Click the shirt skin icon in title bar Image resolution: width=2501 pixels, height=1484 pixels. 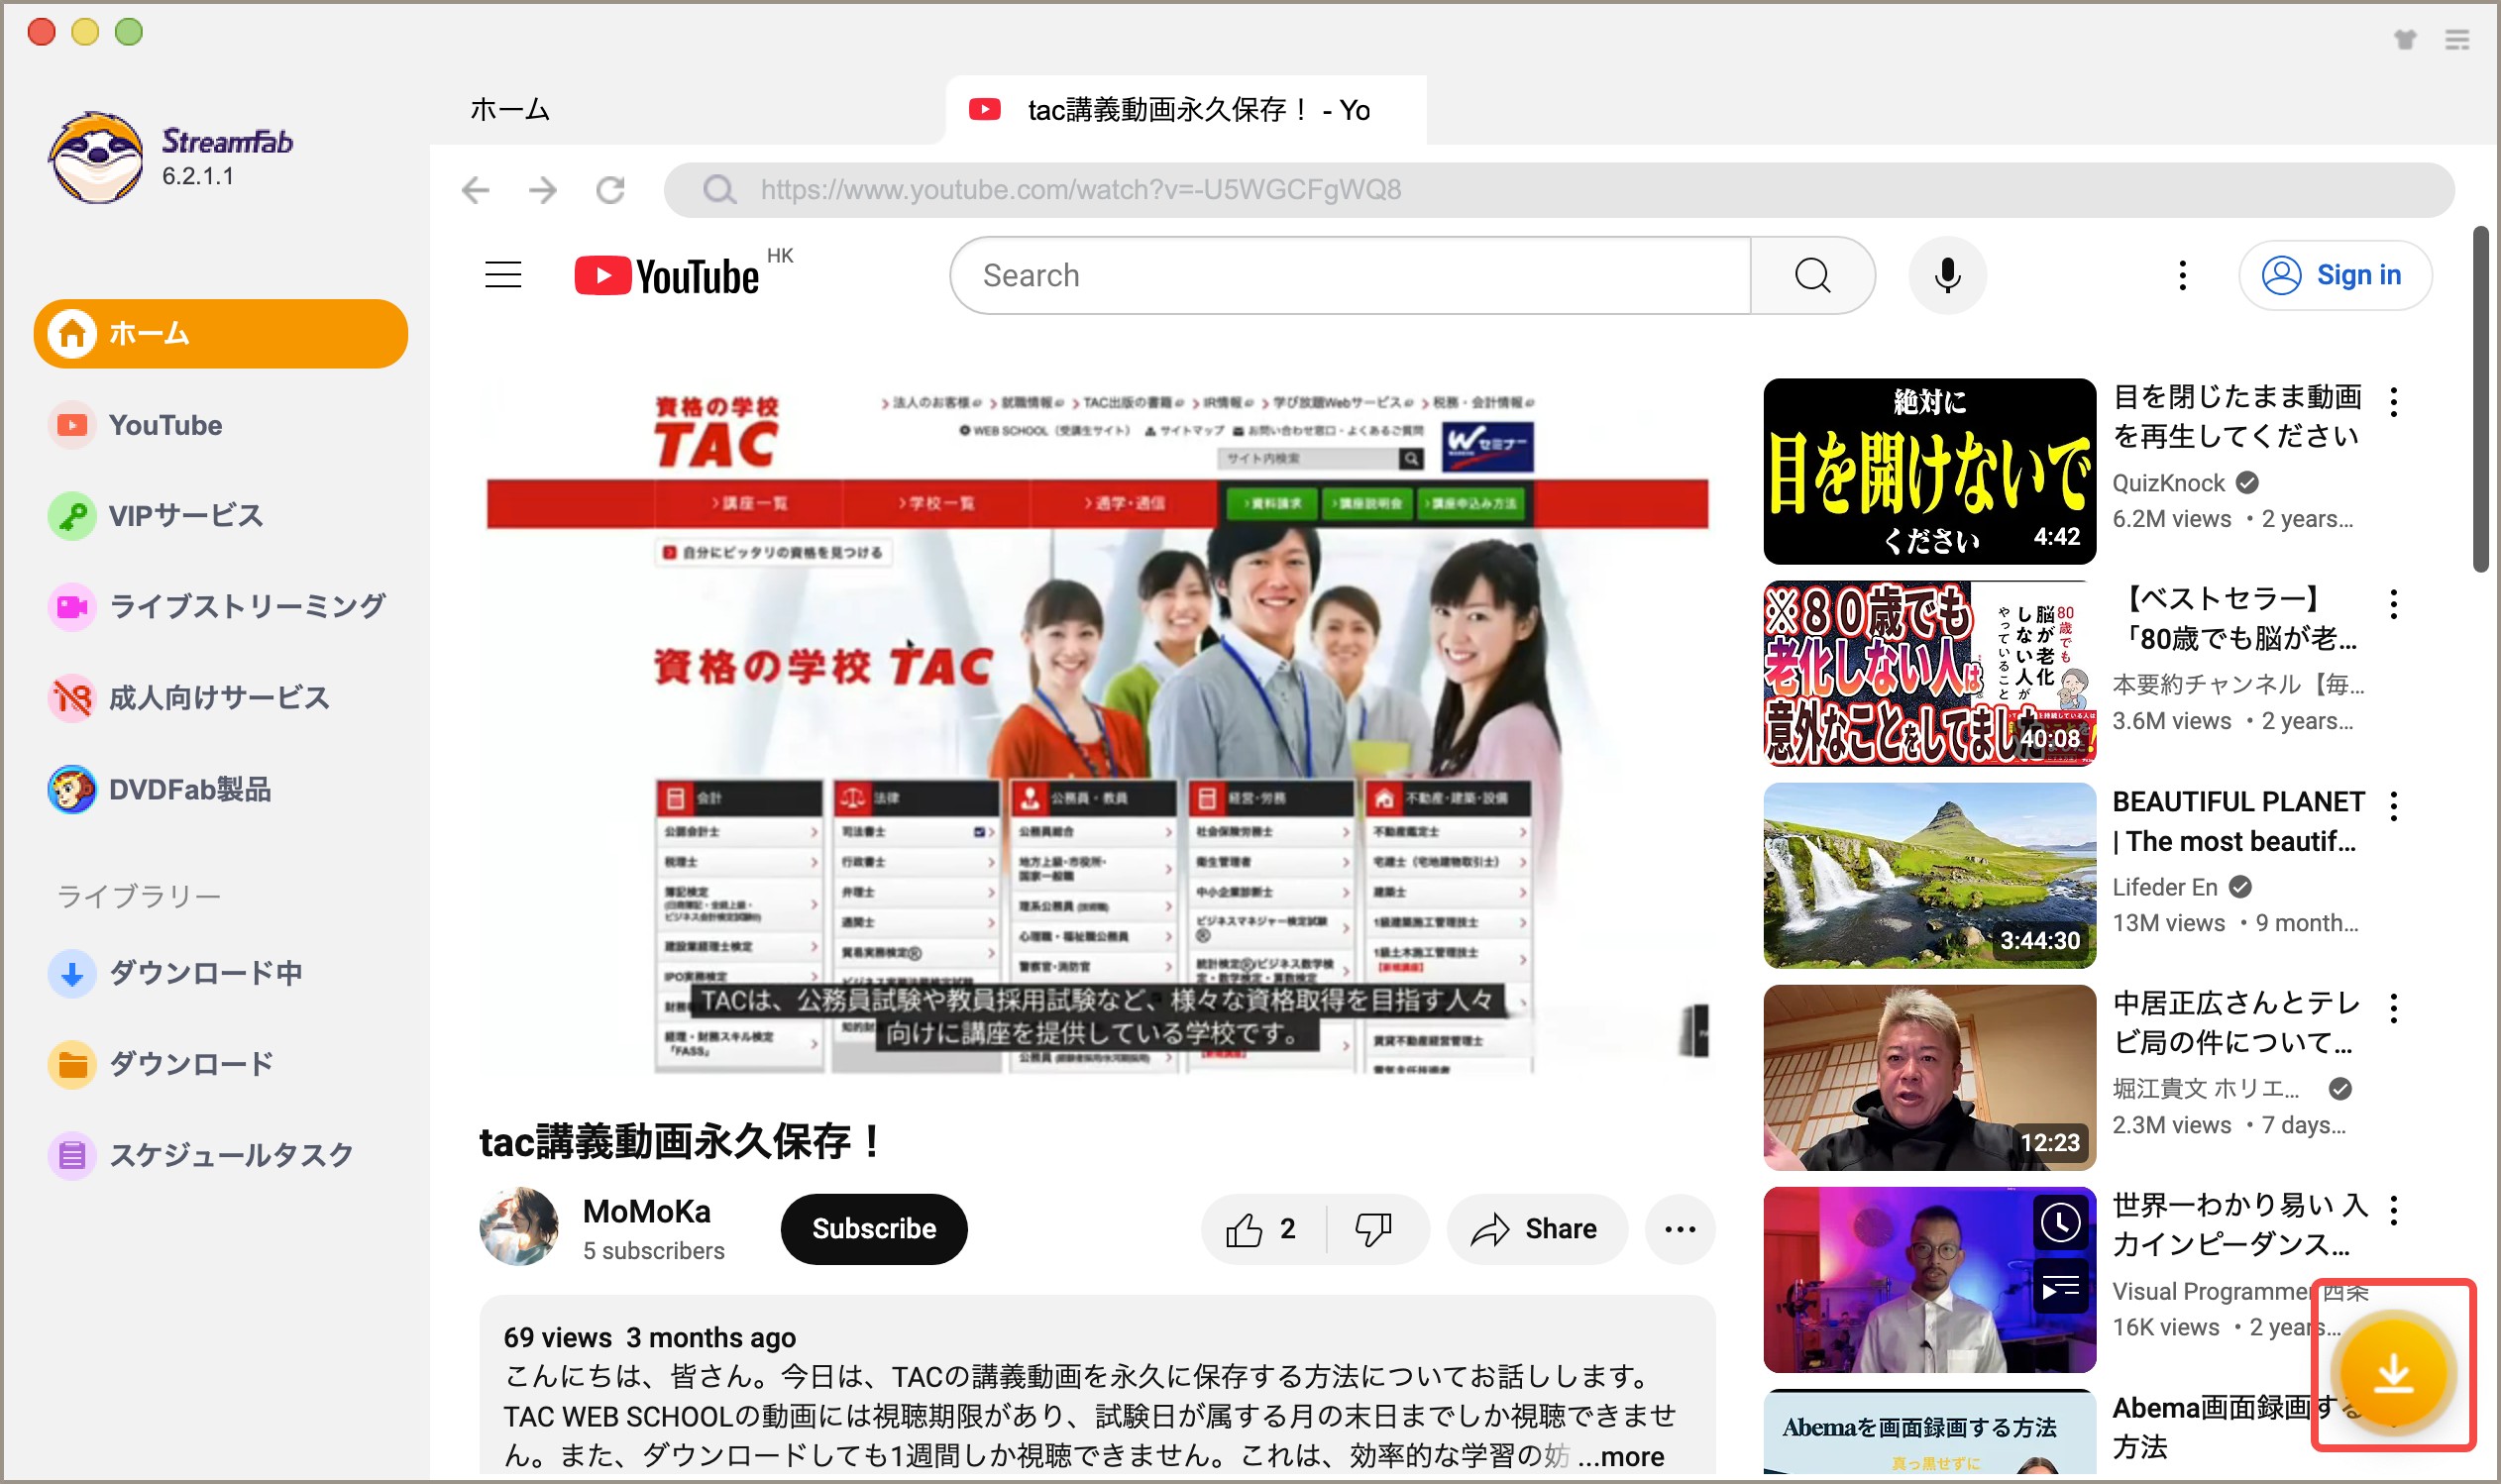click(2405, 40)
